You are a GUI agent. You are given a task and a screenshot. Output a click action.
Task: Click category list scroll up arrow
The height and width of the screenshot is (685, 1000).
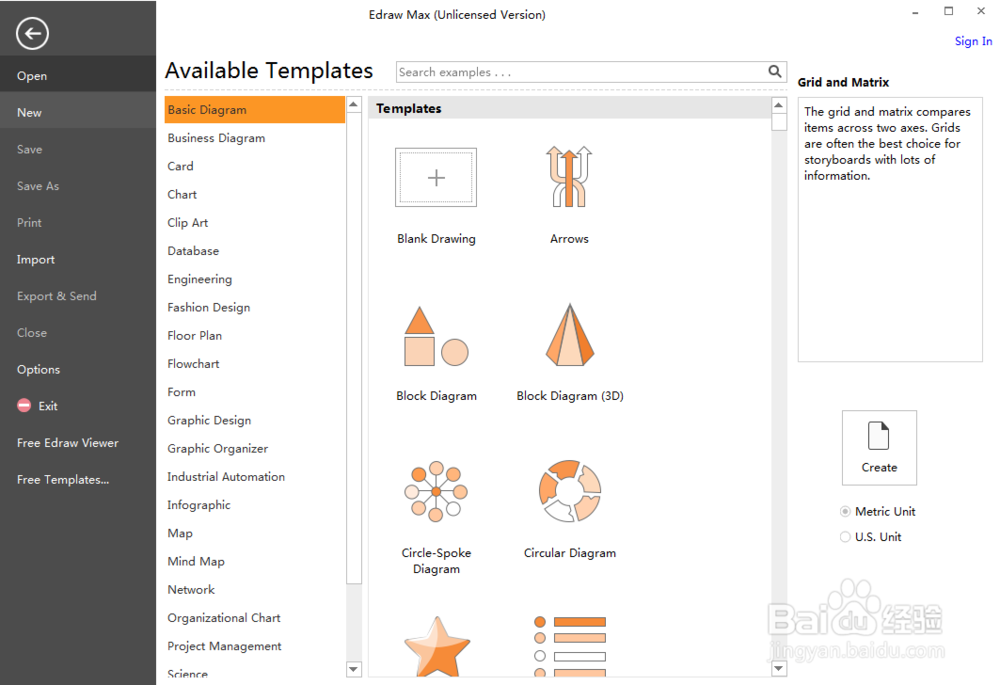coord(353,105)
